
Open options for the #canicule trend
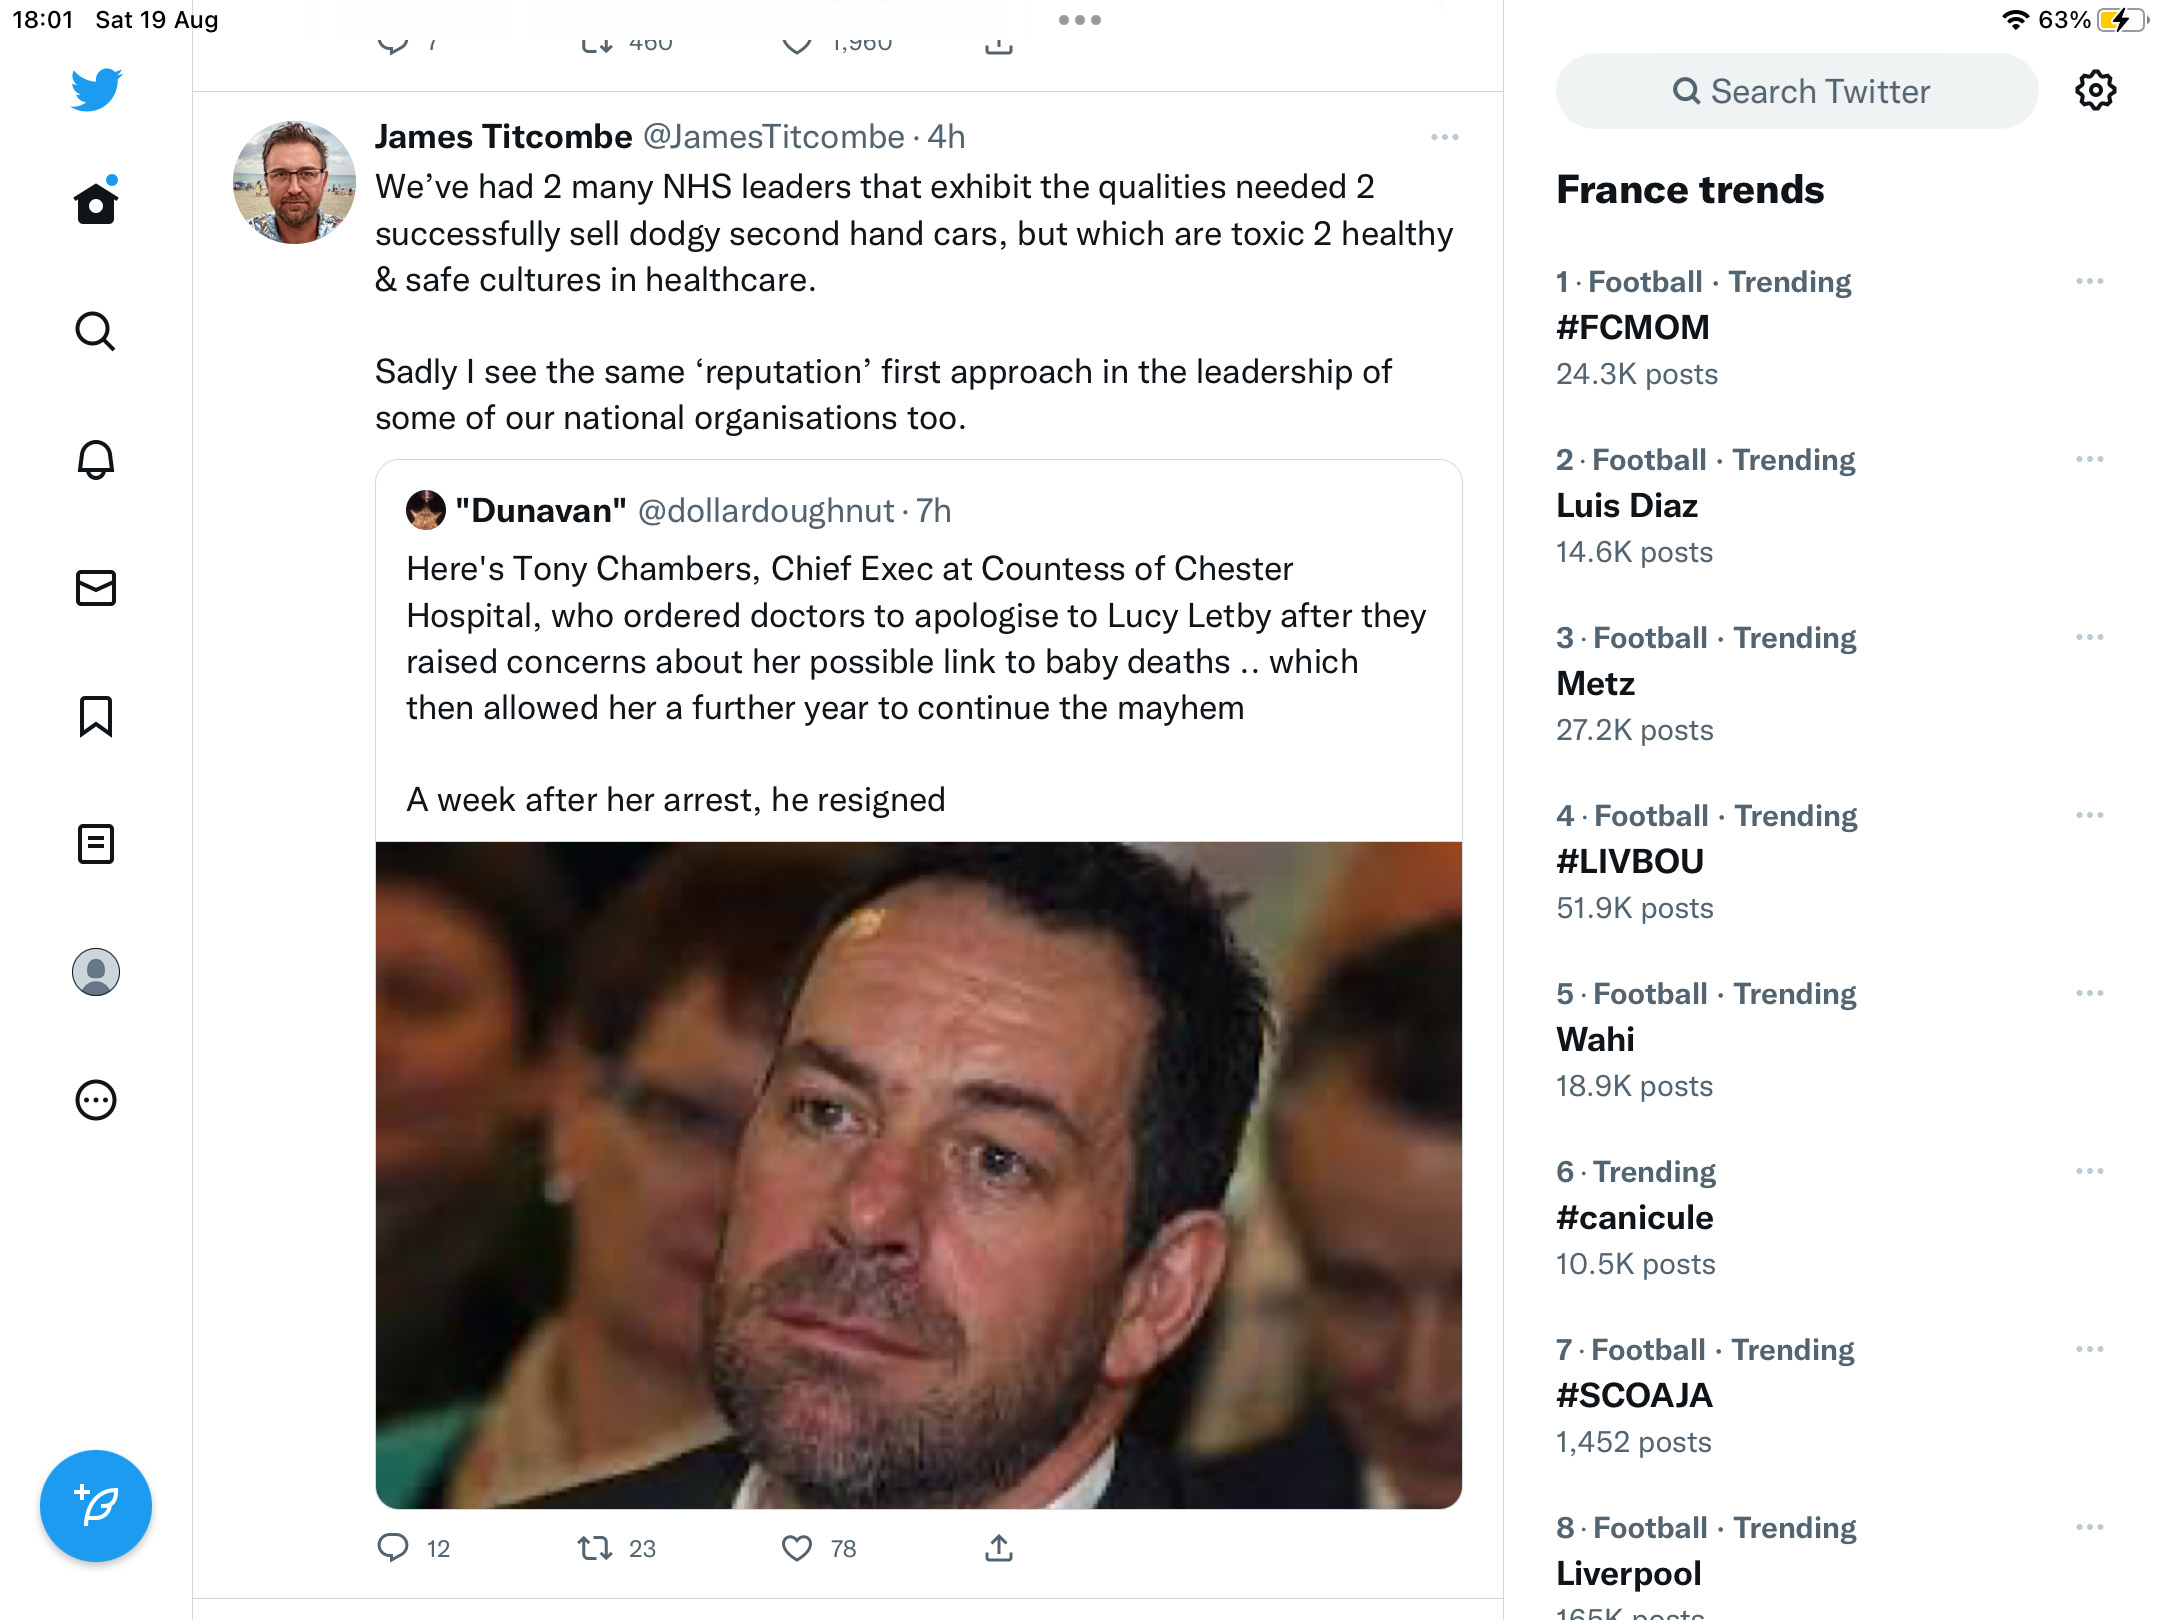point(2090,1172)
